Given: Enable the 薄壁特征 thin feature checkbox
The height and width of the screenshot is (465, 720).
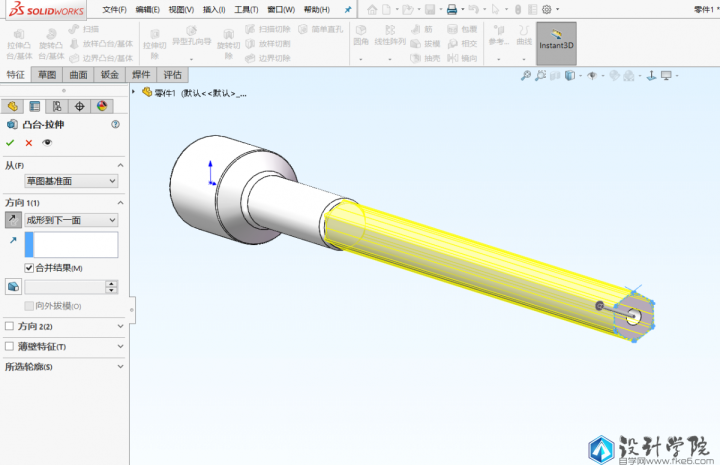Looking at the screenshot, I should [10, 346].
